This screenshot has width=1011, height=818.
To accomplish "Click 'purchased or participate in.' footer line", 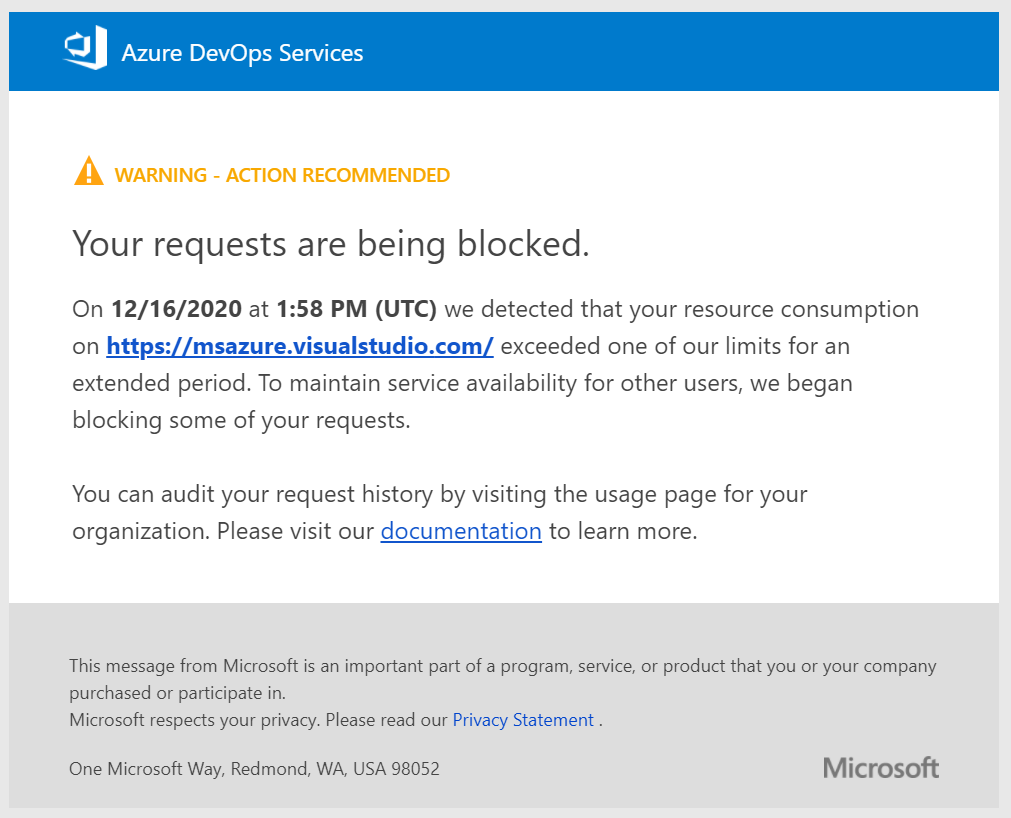I will 177,692.
